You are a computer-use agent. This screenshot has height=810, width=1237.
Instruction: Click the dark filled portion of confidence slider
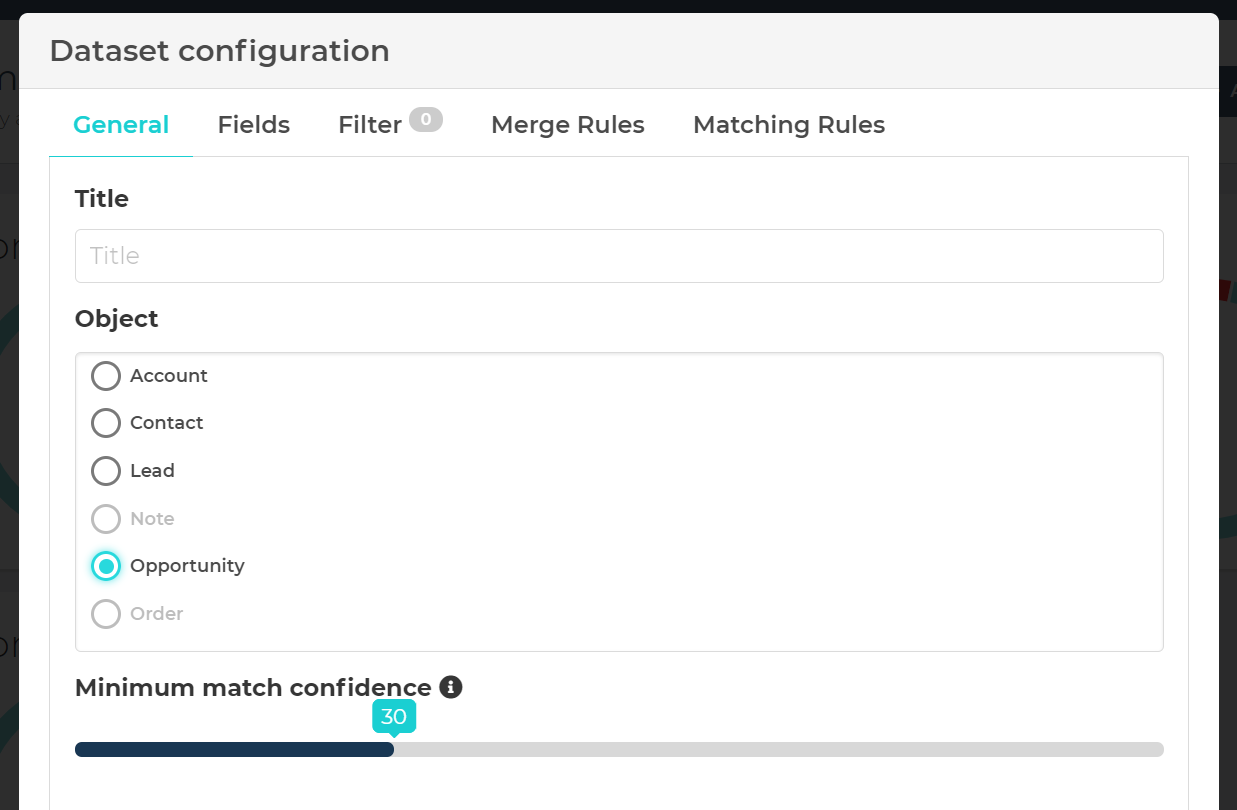point(233,749)
